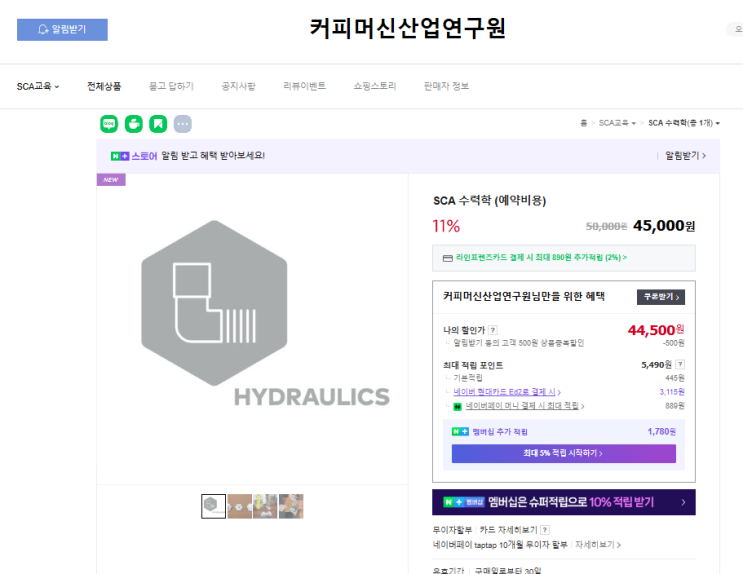Click 자세히보기 link for 무이자 할부
Image resolution: width=743 pixels, height=574 pixels.
click(x=598, y=545)
